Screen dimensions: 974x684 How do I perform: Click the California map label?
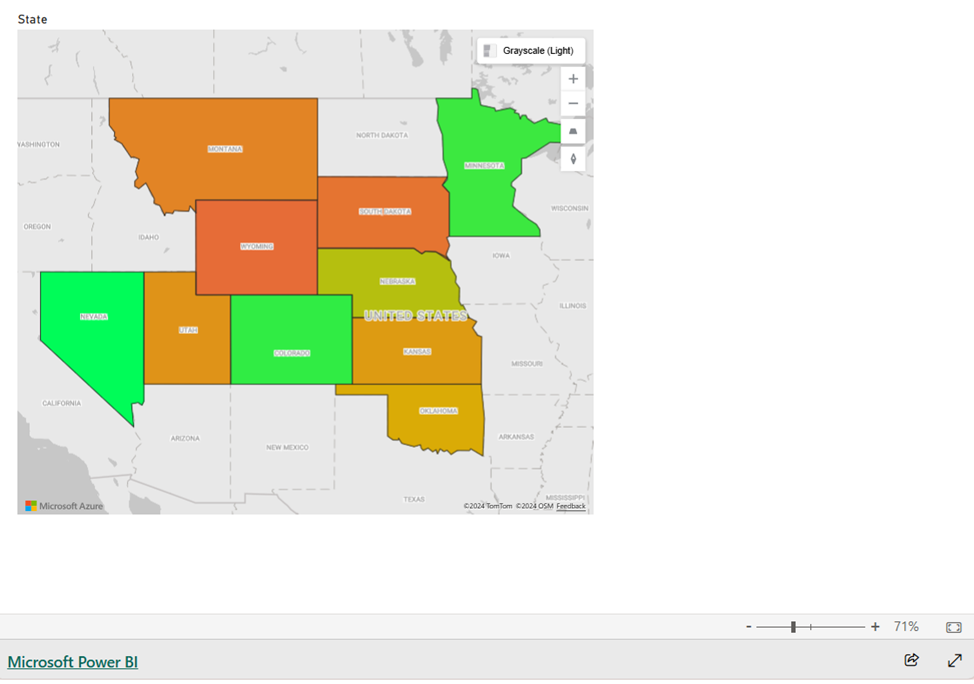pyautogui.click(x=61, y=403)
